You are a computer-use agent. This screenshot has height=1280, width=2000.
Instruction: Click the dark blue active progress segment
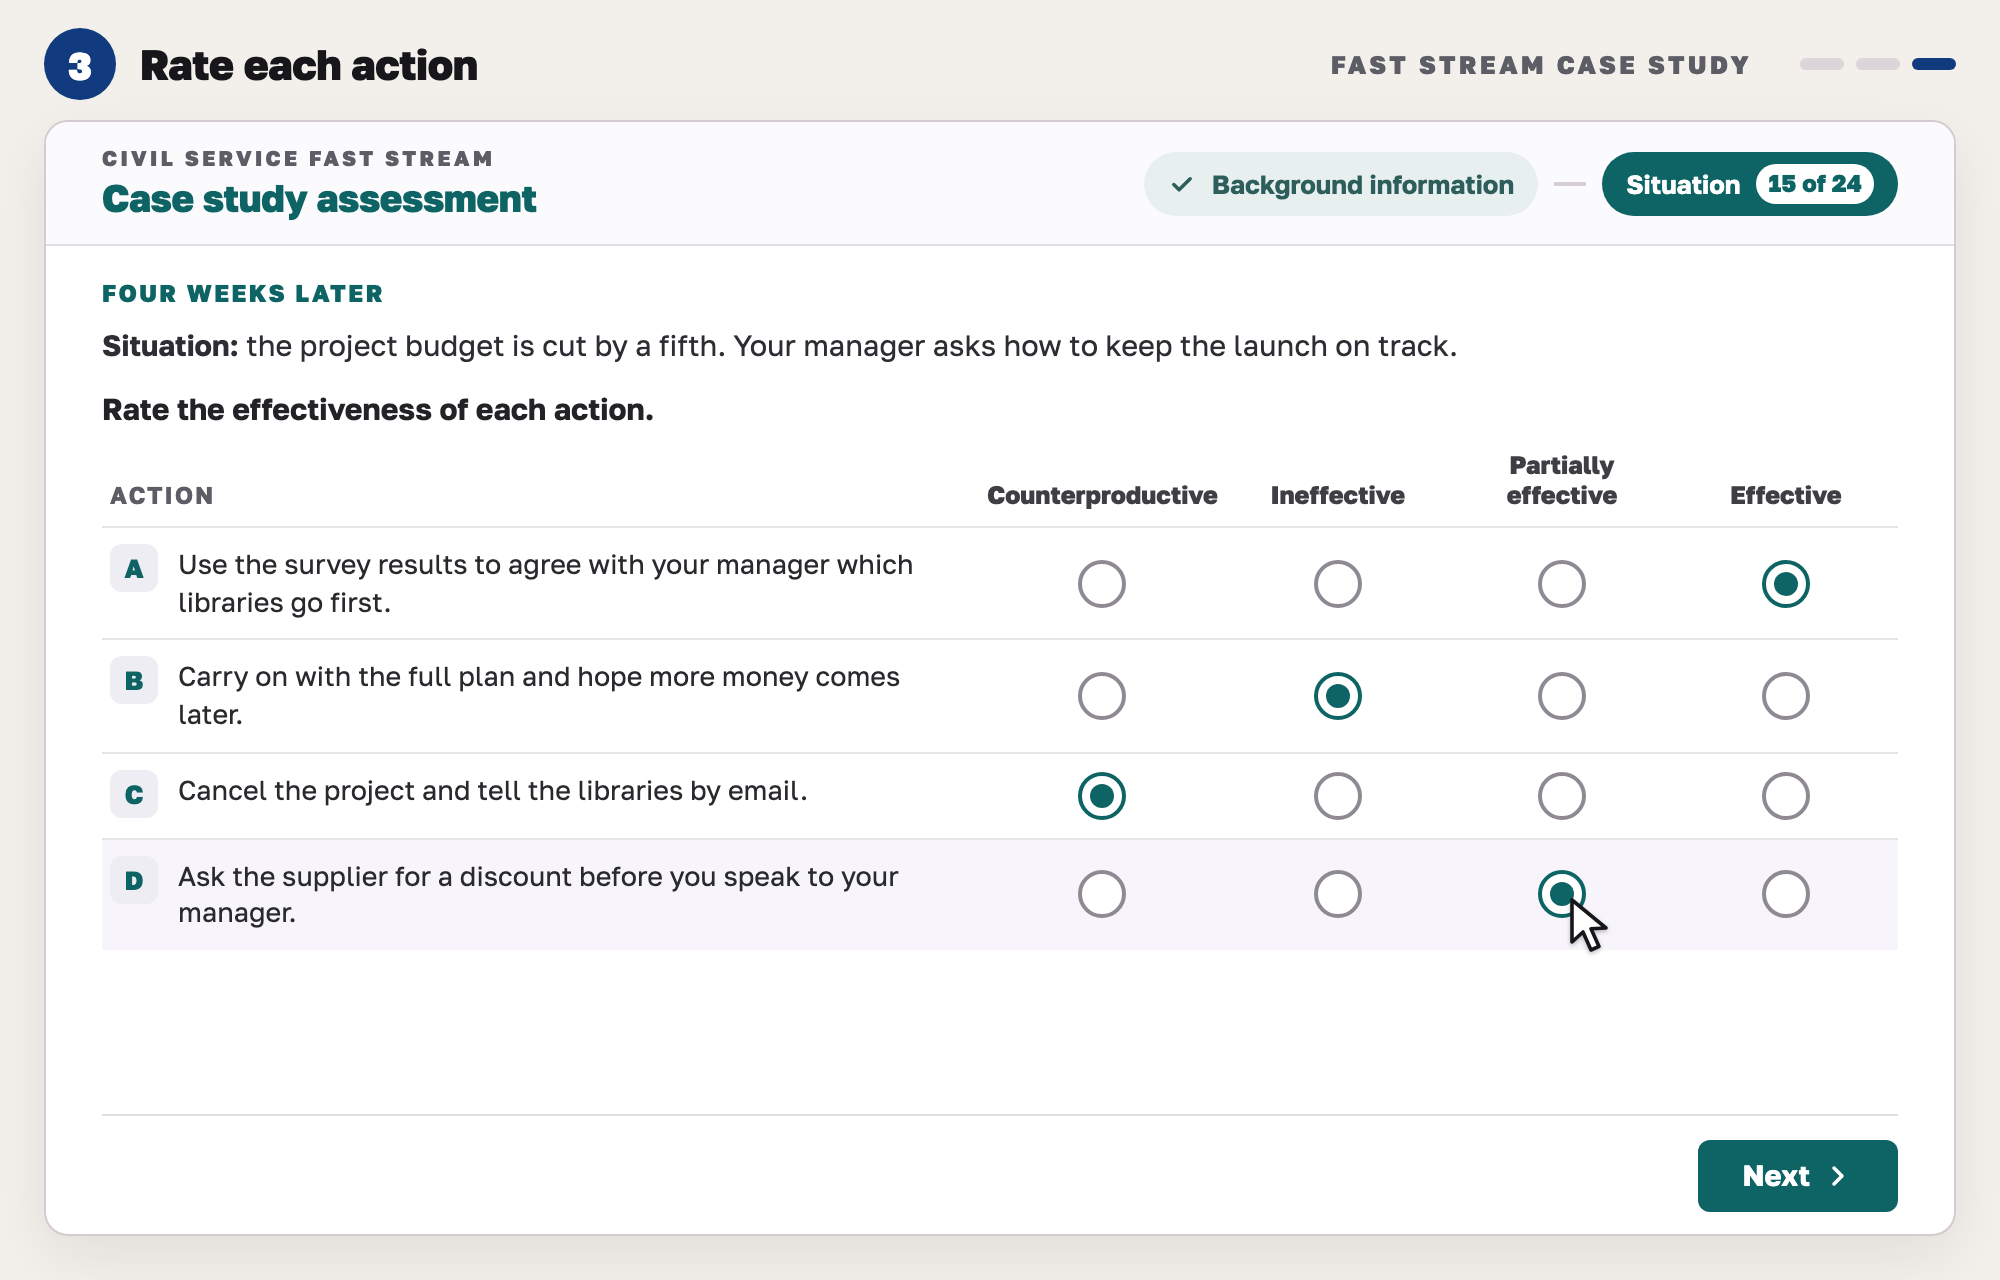(x=1934, y=64)
